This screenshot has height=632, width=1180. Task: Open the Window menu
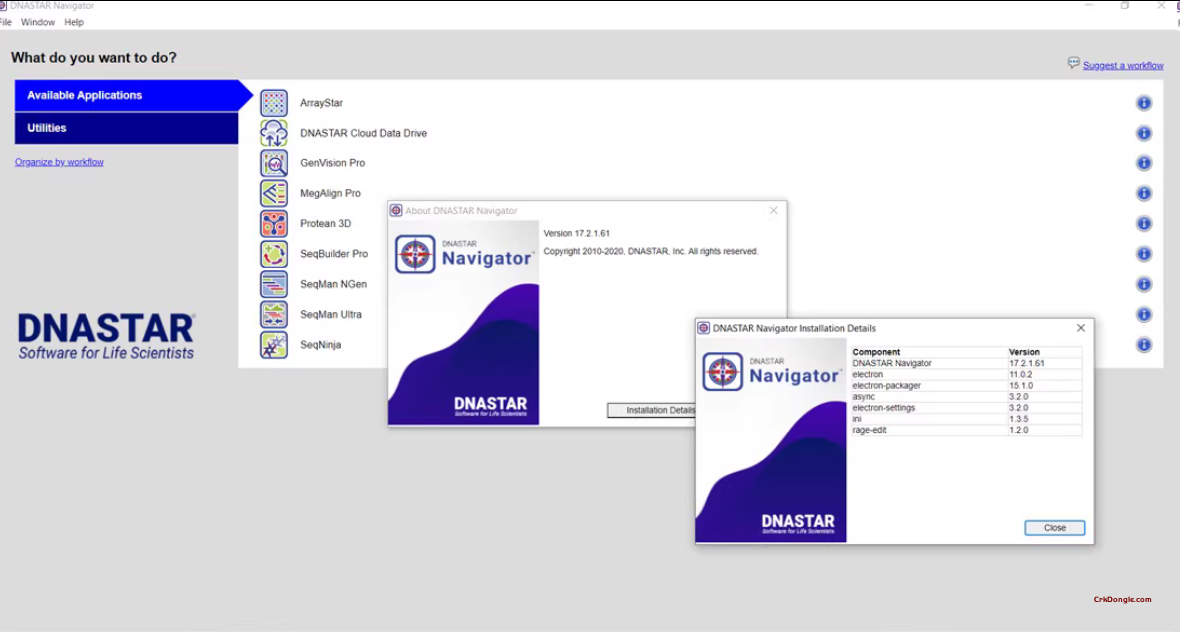point(38,22)
